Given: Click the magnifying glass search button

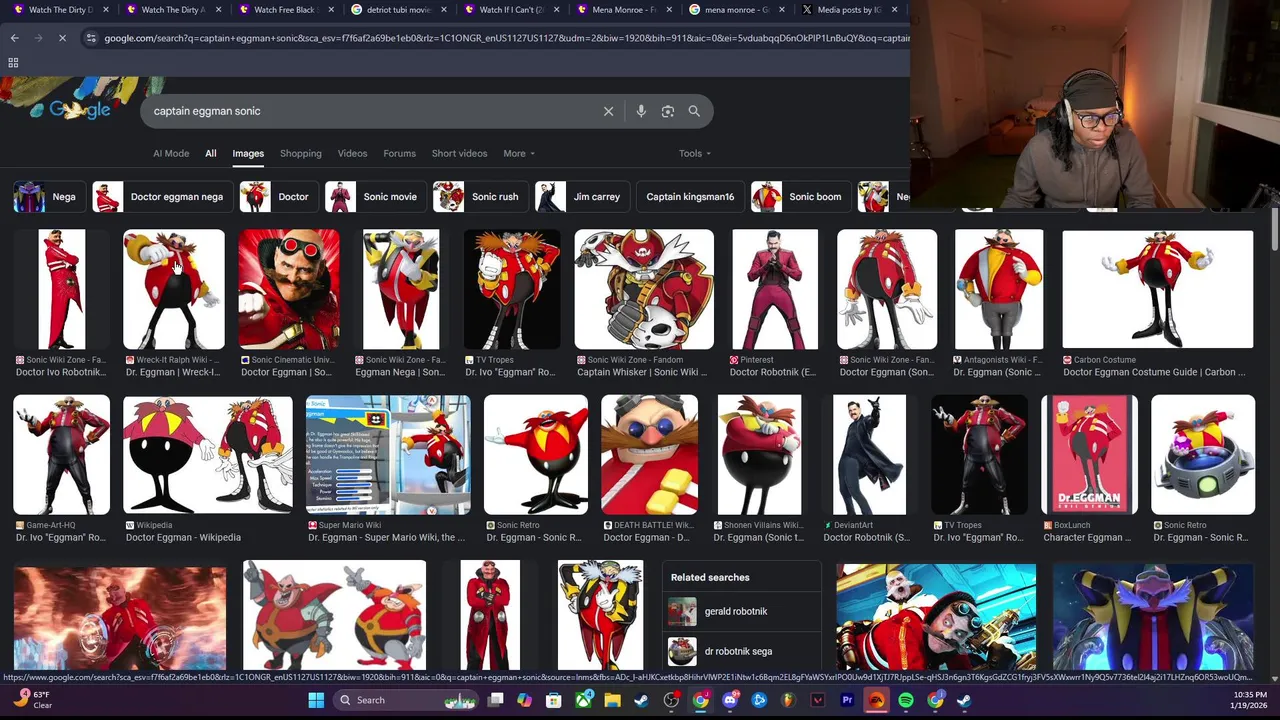Looking at the screenshot, I should (x=694, y=111).
